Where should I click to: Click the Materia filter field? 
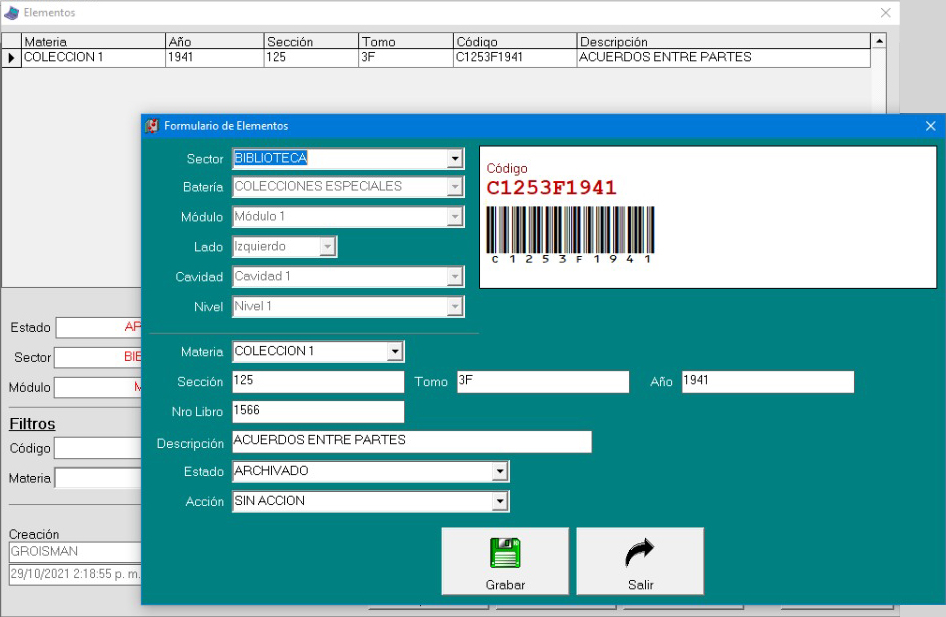pyautogui.click(x=98, y=478)
